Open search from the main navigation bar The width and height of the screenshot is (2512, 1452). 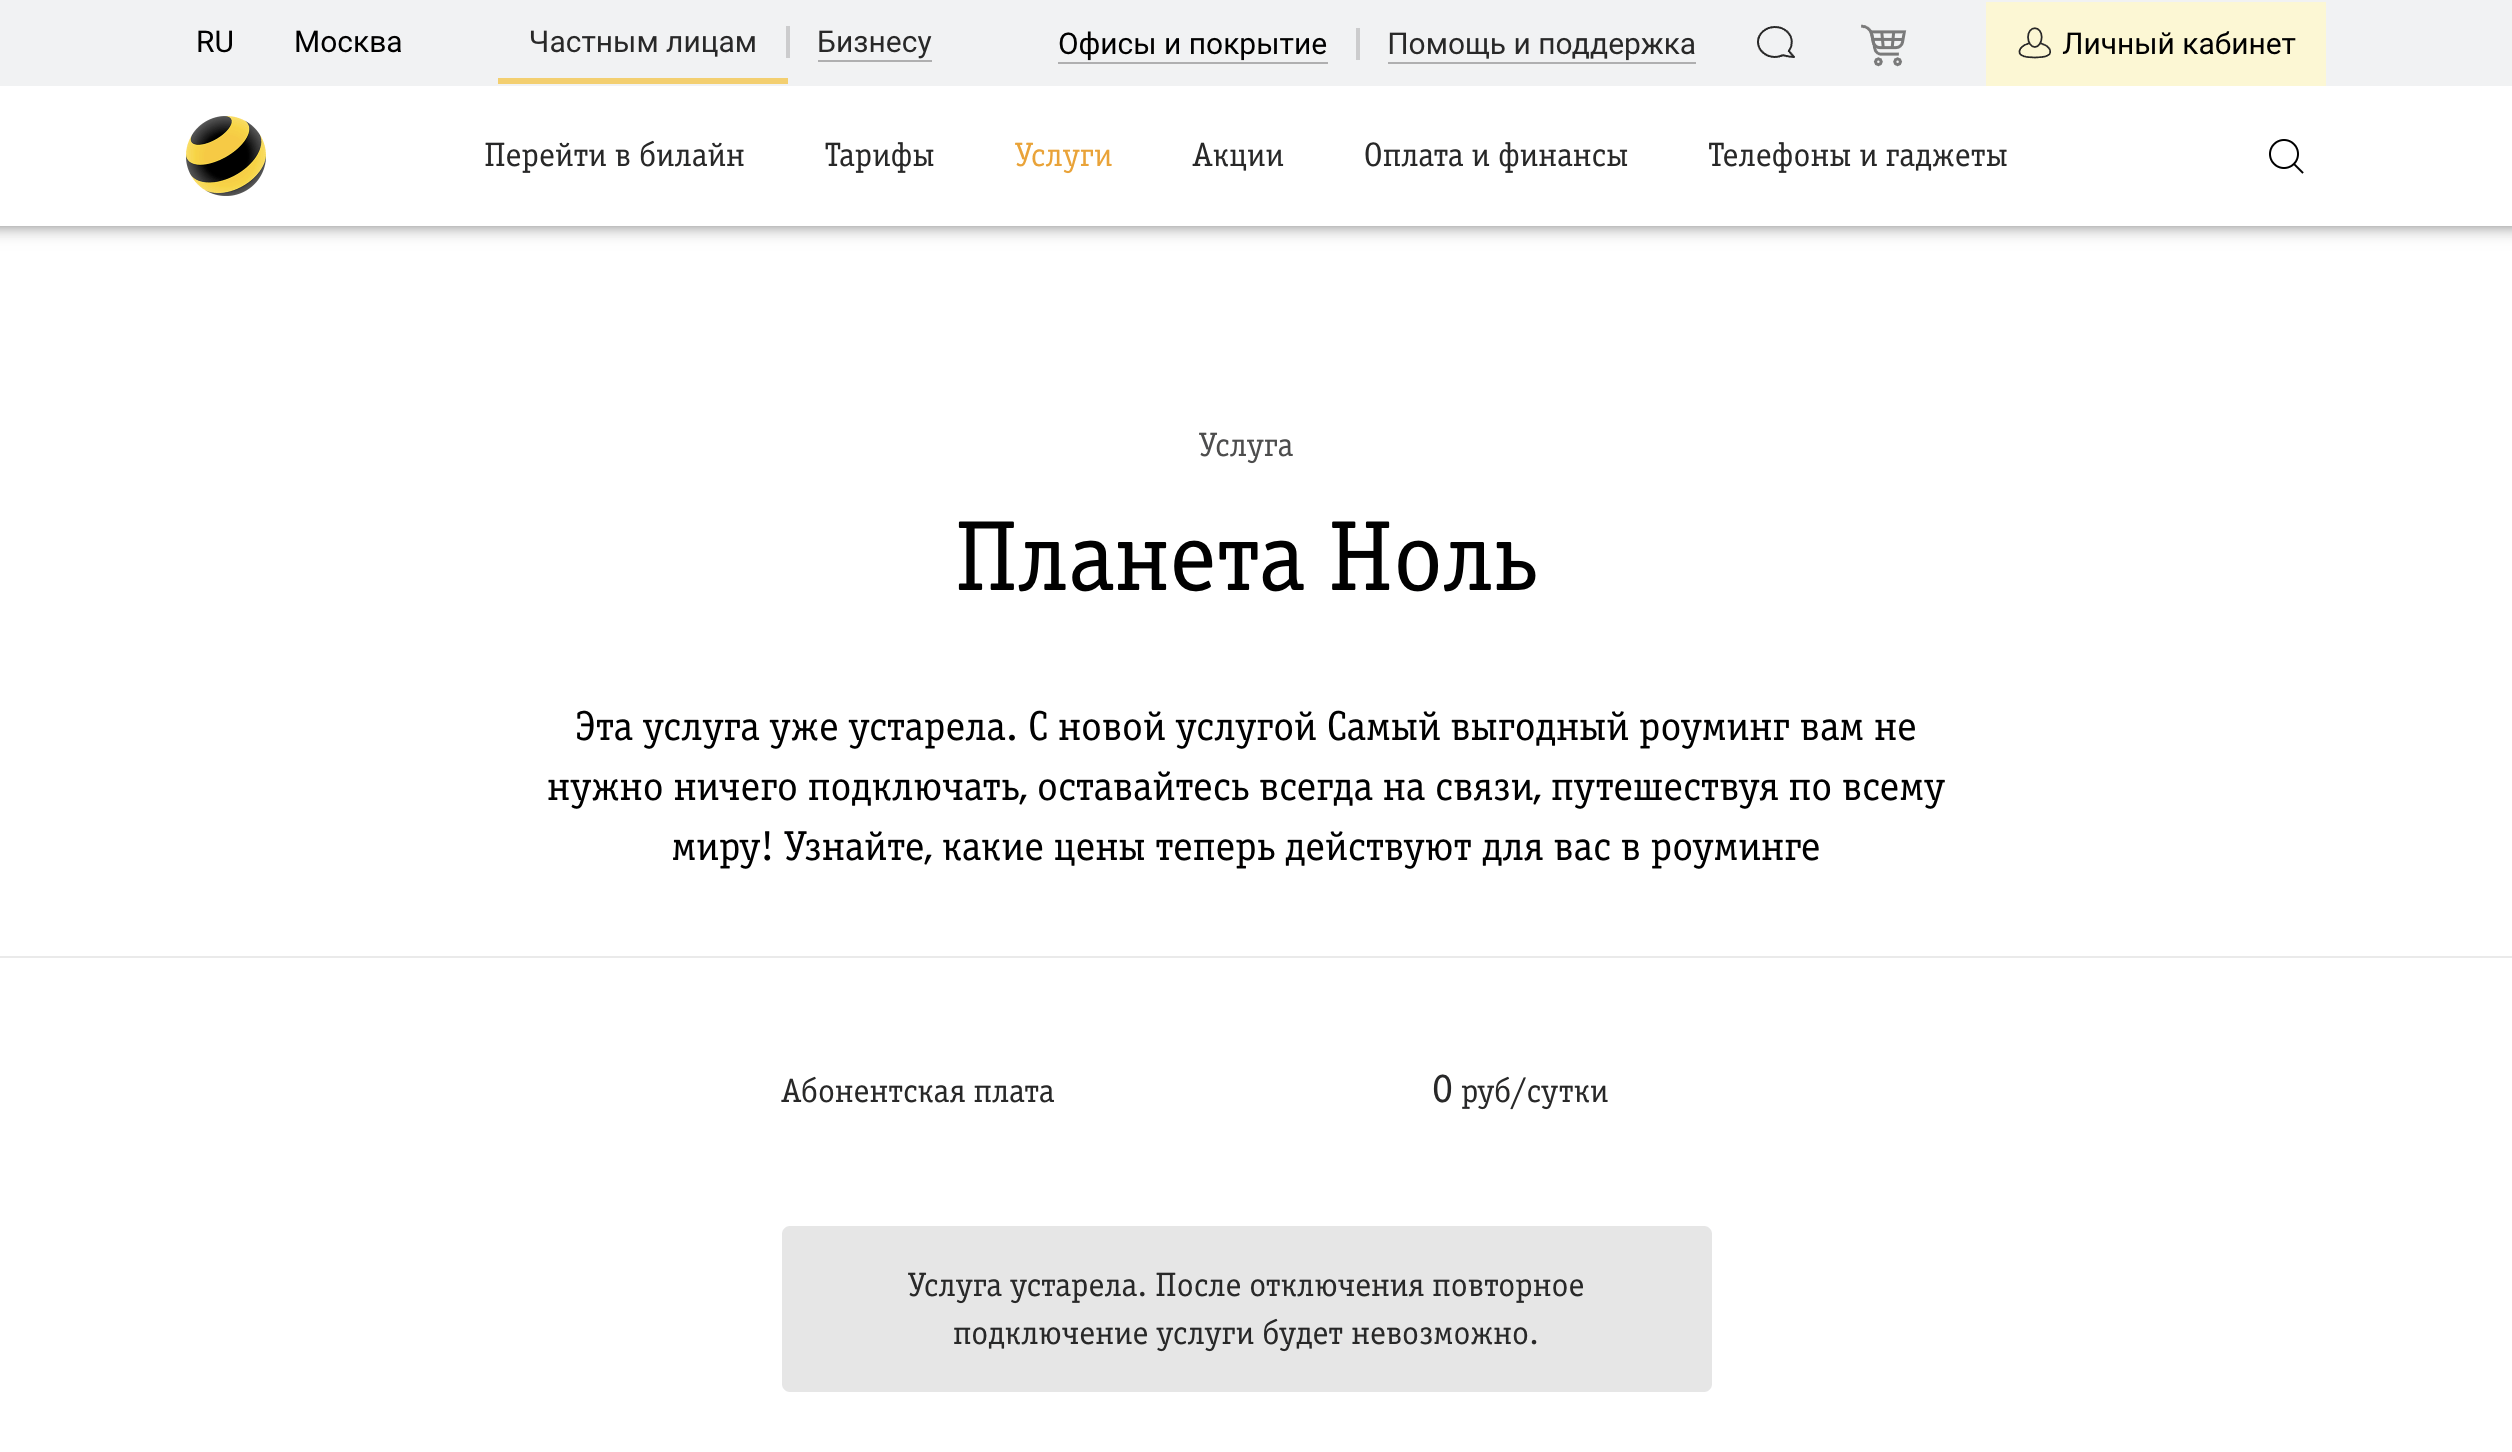click(2286, 156)
